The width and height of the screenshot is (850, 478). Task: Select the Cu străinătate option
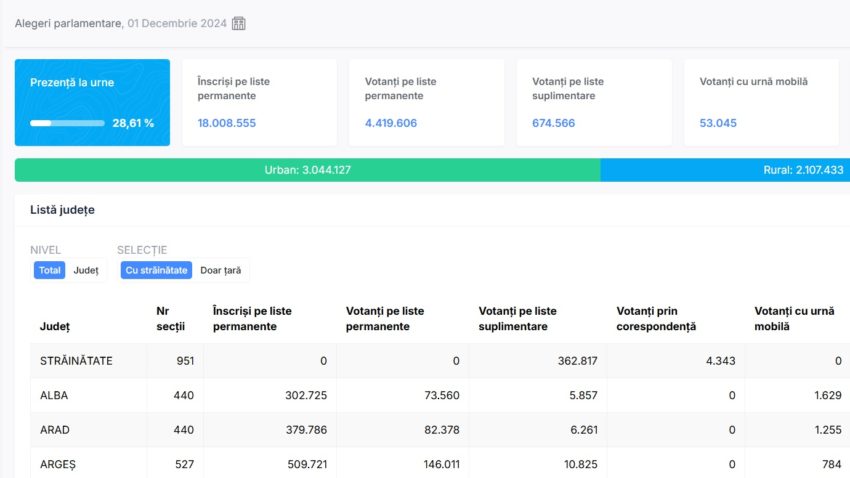(156, 270)
